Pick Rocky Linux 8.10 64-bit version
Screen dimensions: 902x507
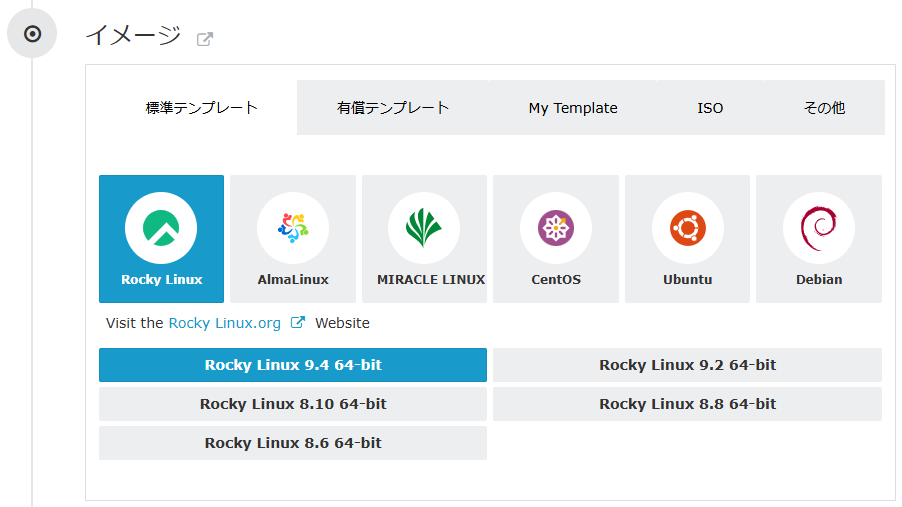click(293, 404)
